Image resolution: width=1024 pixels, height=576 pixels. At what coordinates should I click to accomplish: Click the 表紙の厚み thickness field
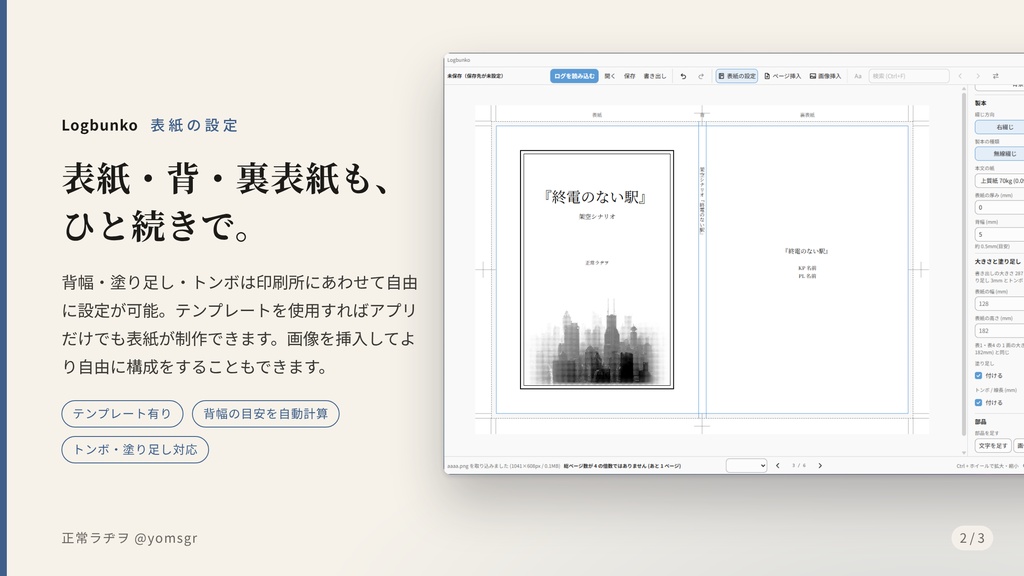pos(1000,207)
